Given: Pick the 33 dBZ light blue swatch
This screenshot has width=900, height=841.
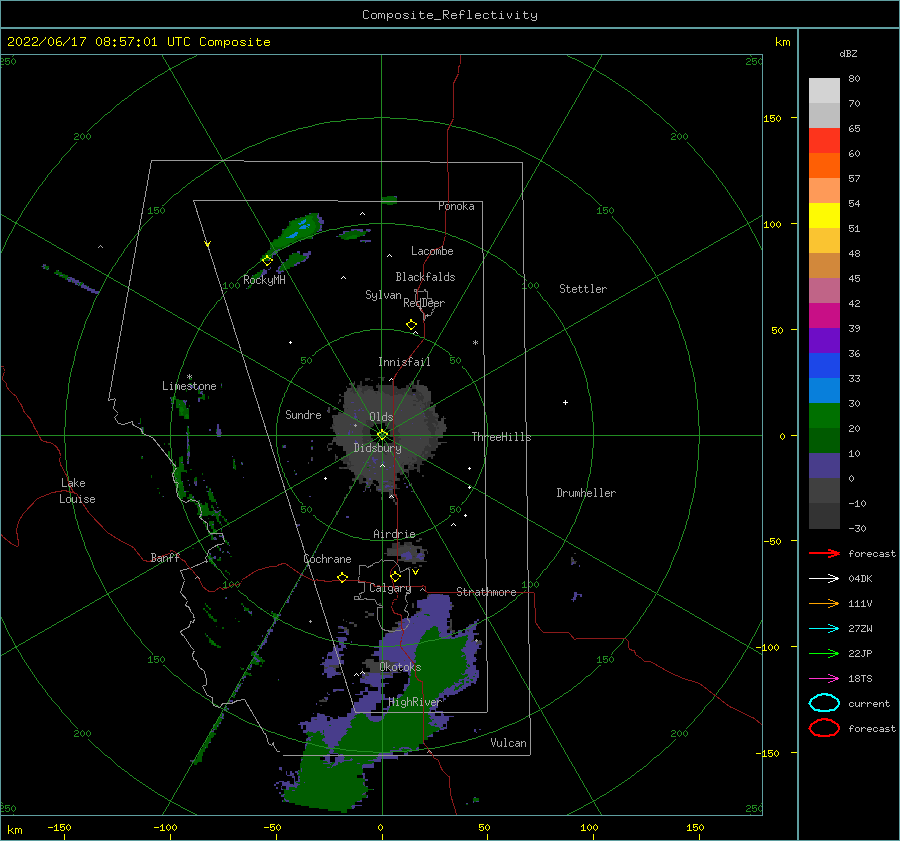Looking at the screenshot, I should click(824, 390).
